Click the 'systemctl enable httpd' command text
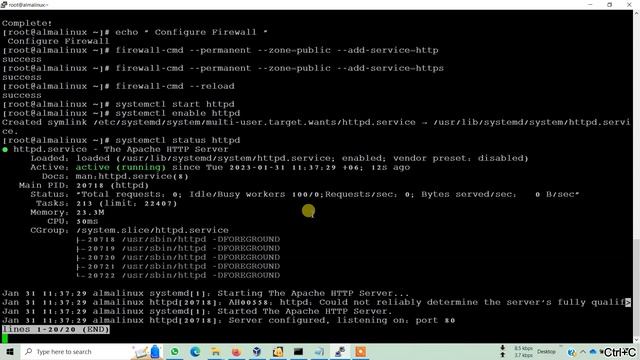 click(x=178, y=113)
